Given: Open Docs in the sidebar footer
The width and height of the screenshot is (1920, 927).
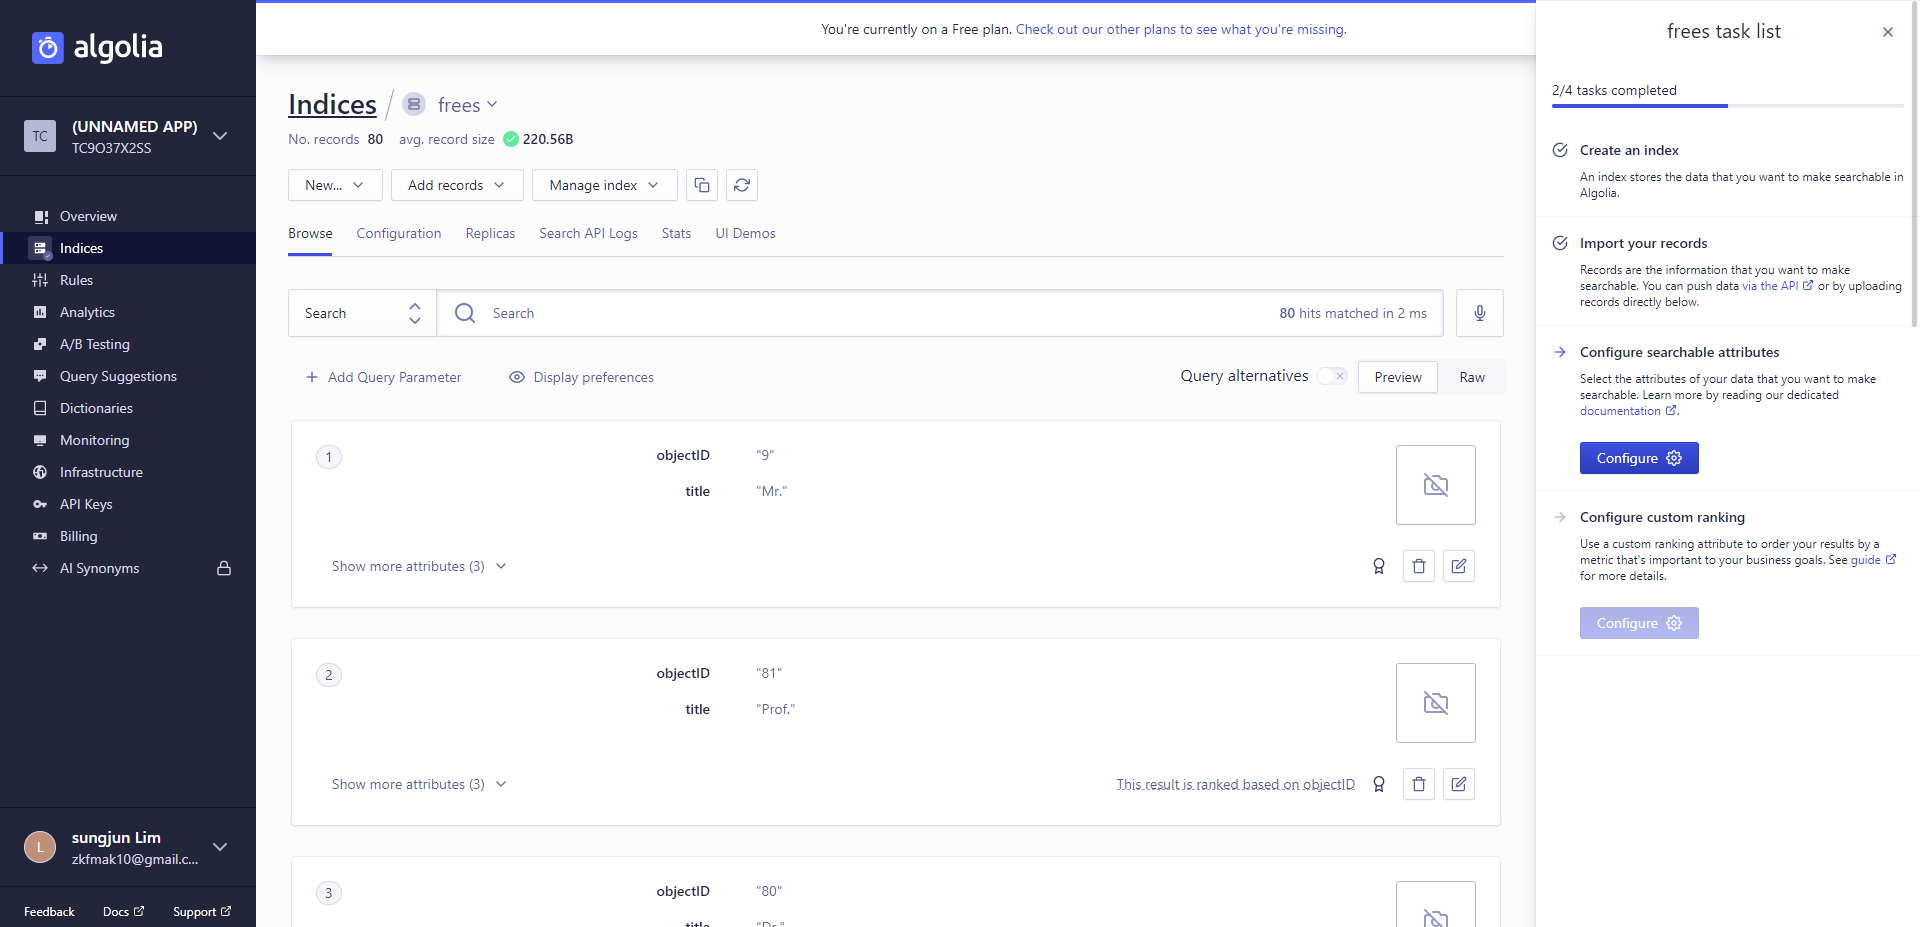Looking at the screenshot, I should click(123, 912).
